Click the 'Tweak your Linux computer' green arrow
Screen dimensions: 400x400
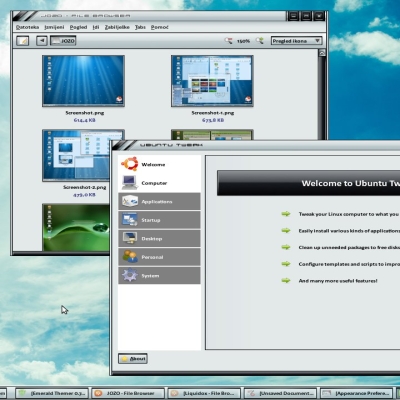286,214
